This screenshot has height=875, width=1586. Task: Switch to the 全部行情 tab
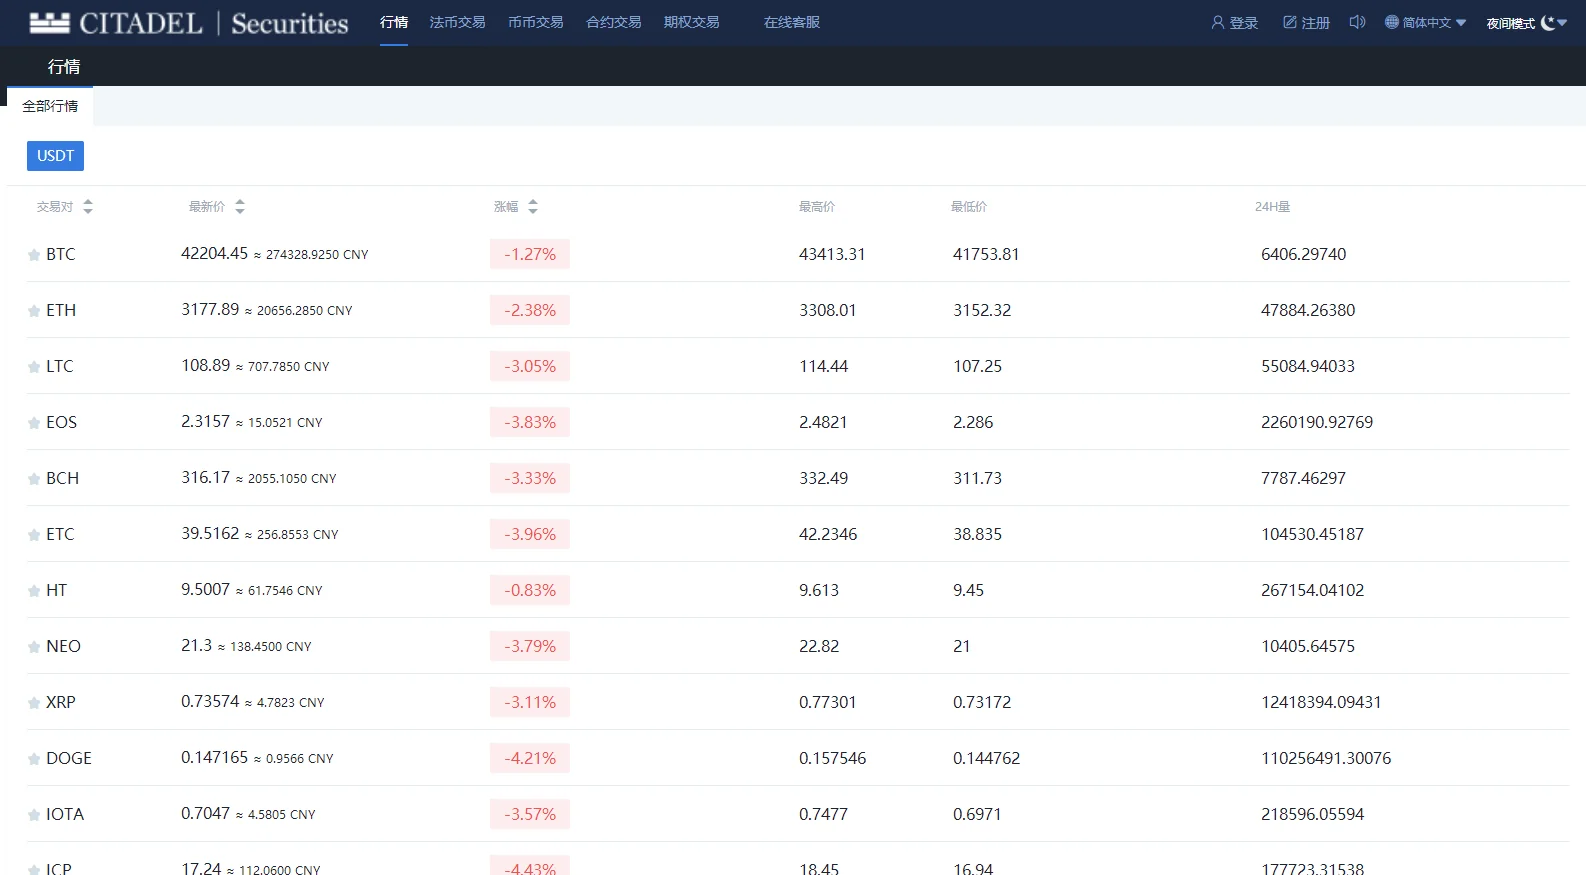point(50,106)
